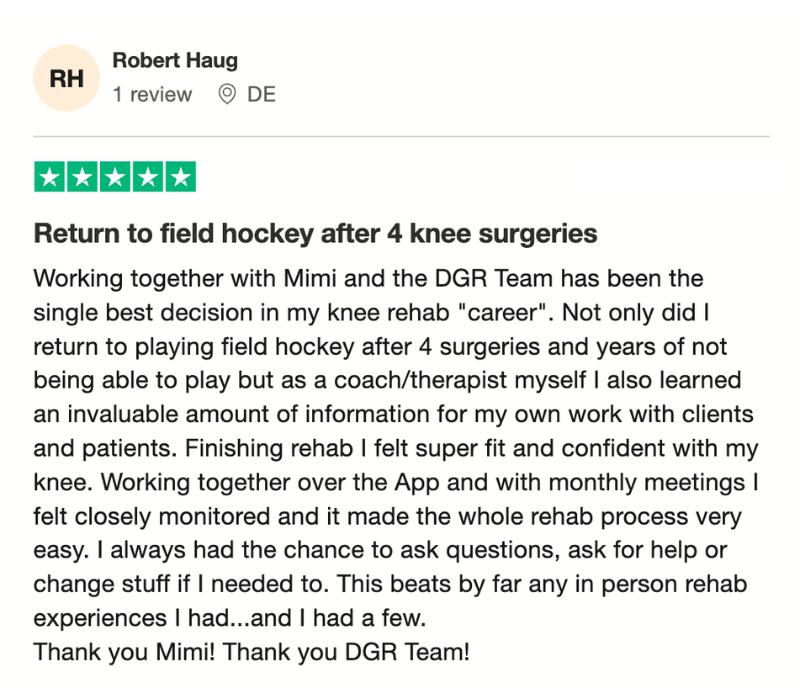Click the second green rating star

pos(82,177)
